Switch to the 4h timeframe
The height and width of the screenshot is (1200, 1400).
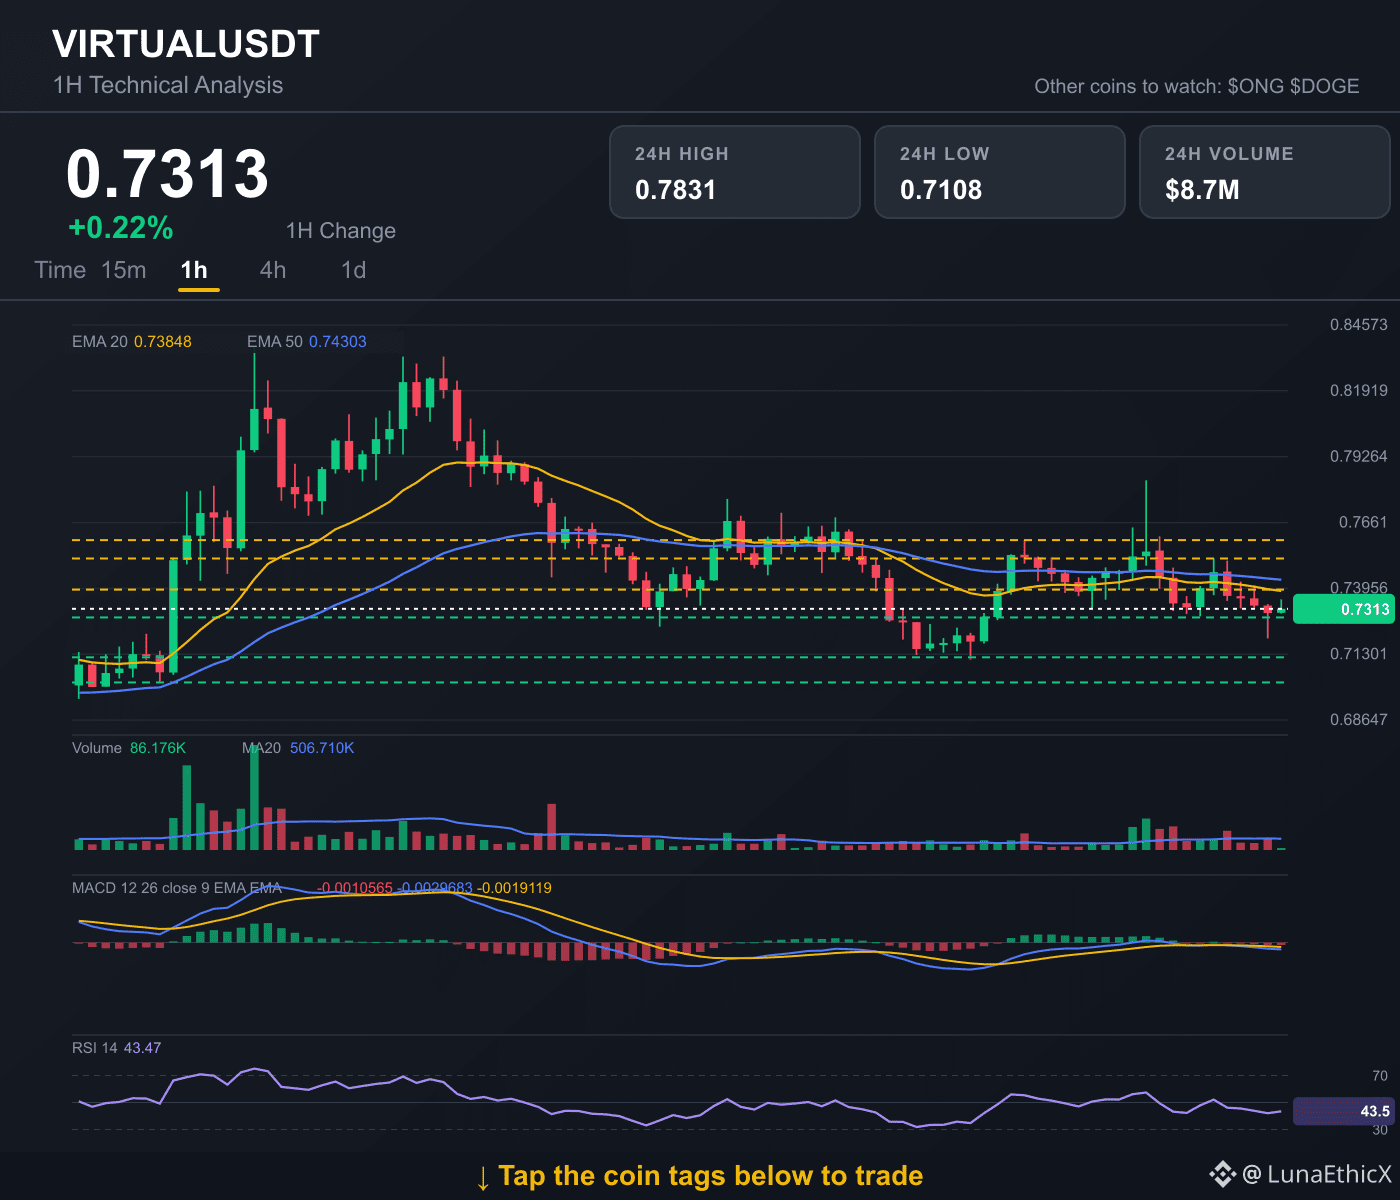click(273, 270)
